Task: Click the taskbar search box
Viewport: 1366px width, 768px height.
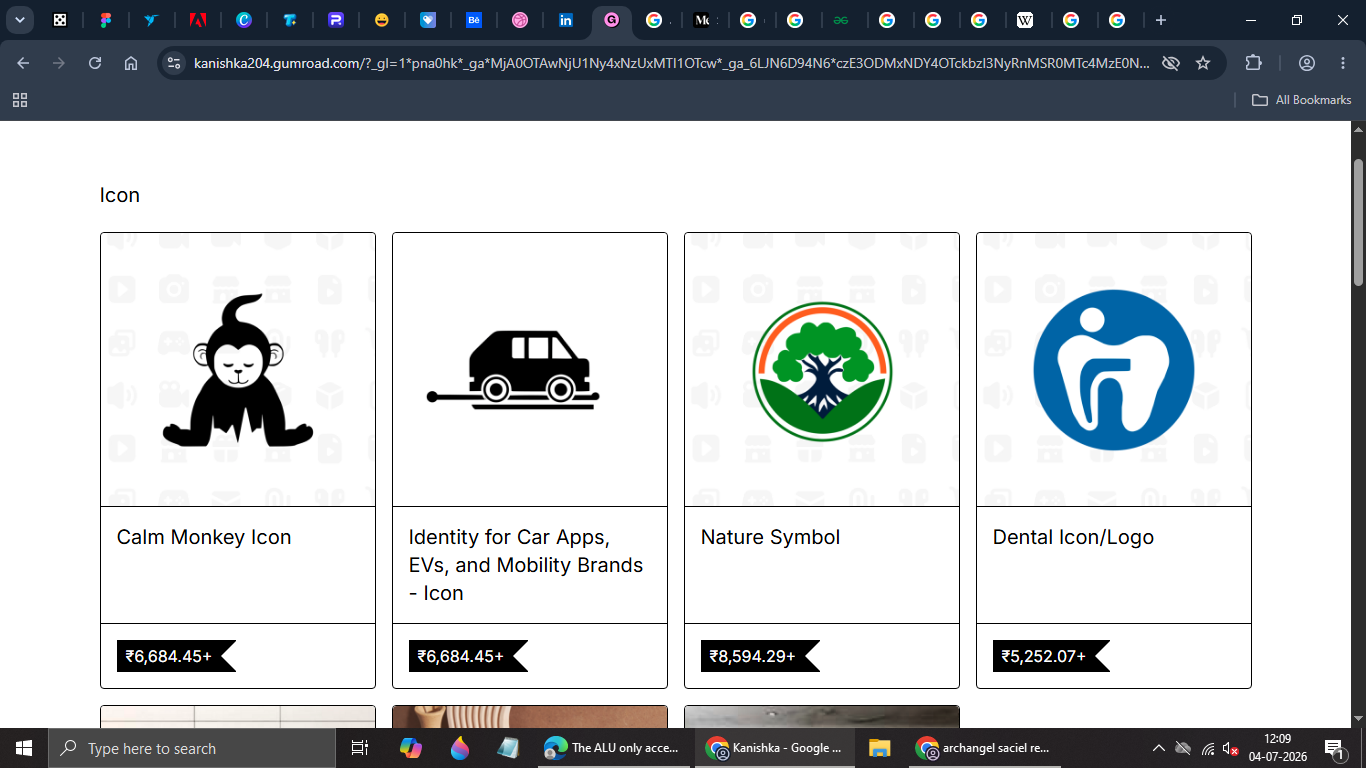Action: (x=191, y=748)
